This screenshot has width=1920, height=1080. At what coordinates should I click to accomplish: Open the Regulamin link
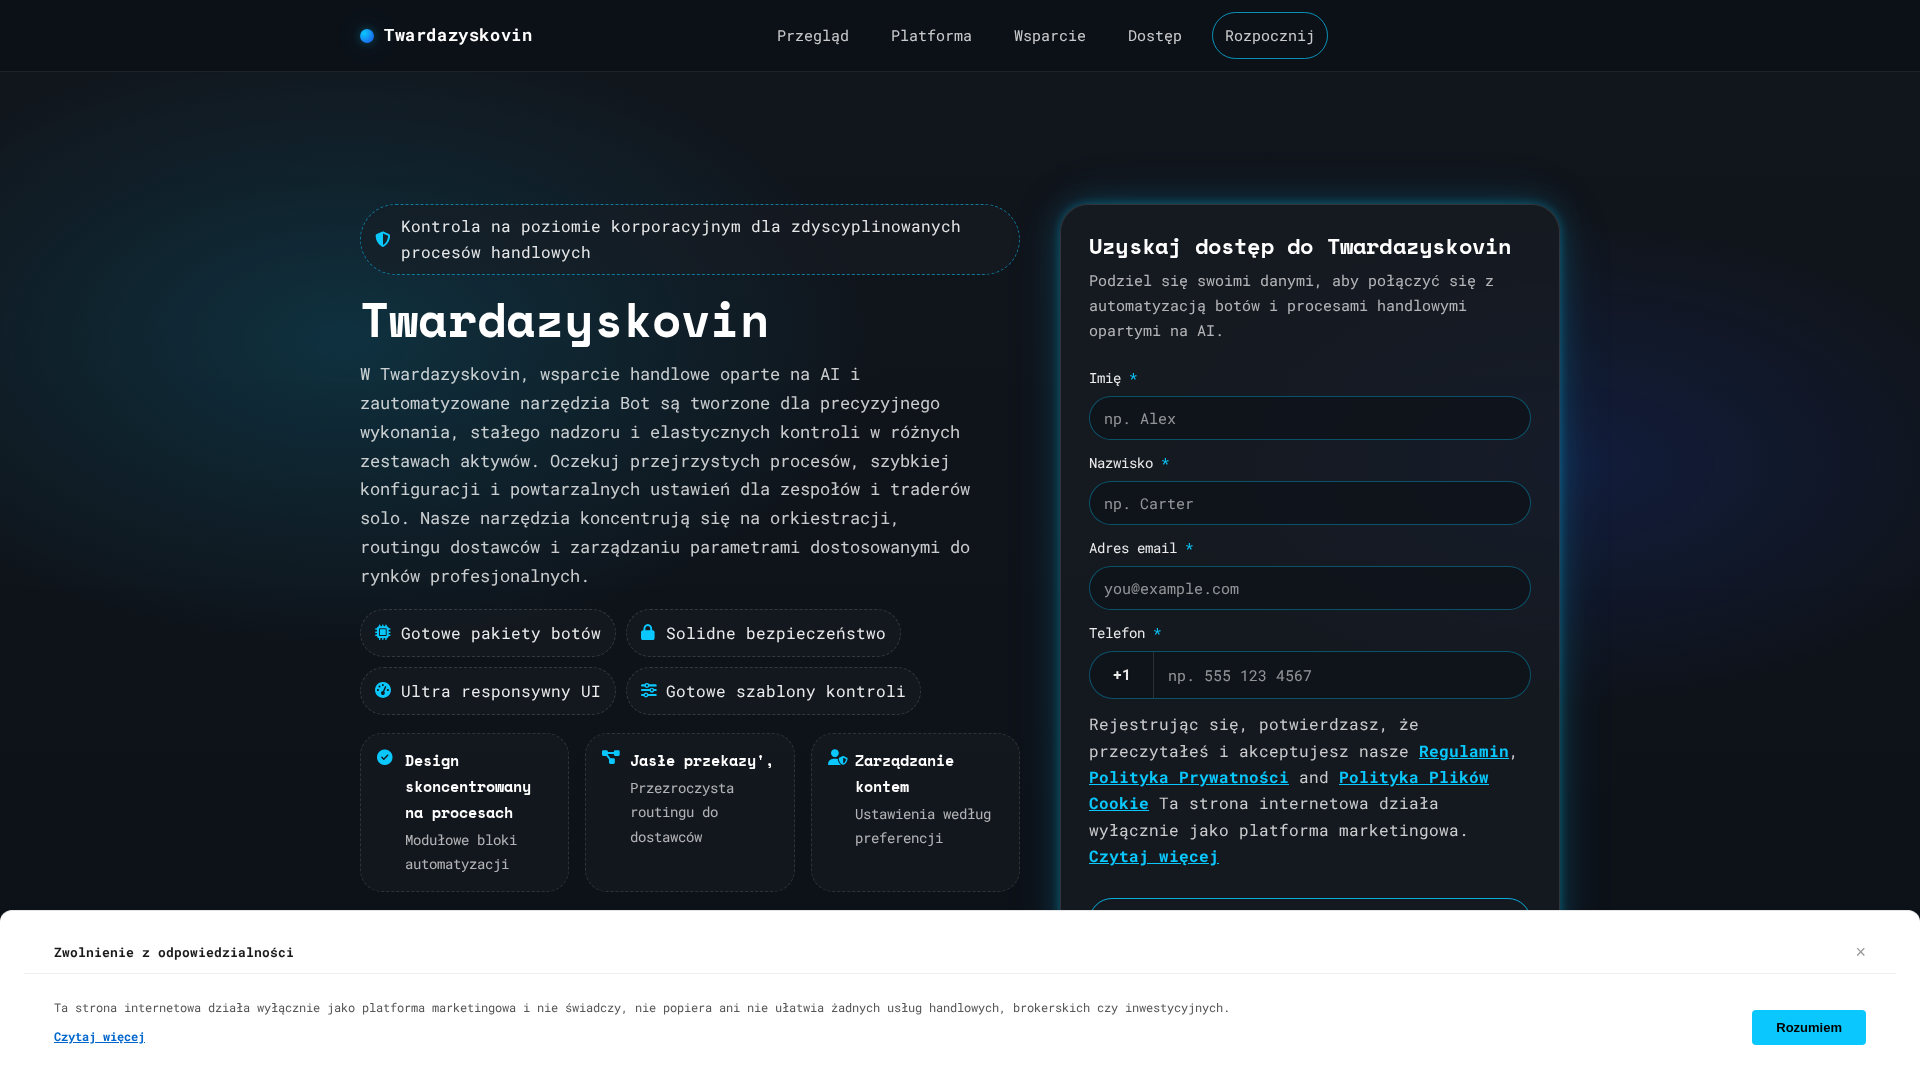point(1464,751)
